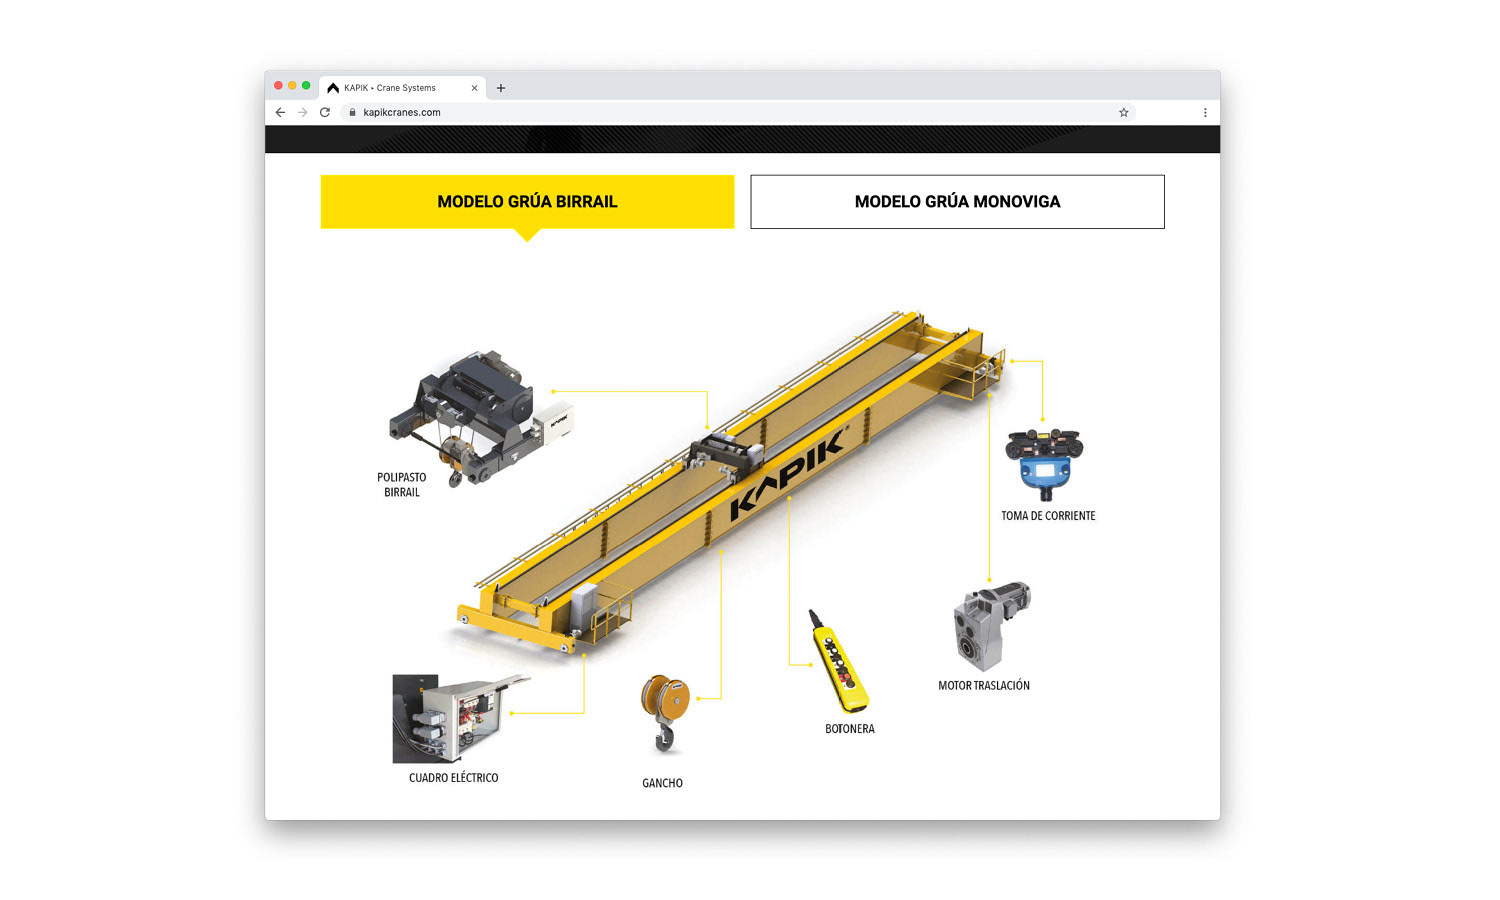Click the browser forward arrow
1500x900 pixels.
[302, 112]
